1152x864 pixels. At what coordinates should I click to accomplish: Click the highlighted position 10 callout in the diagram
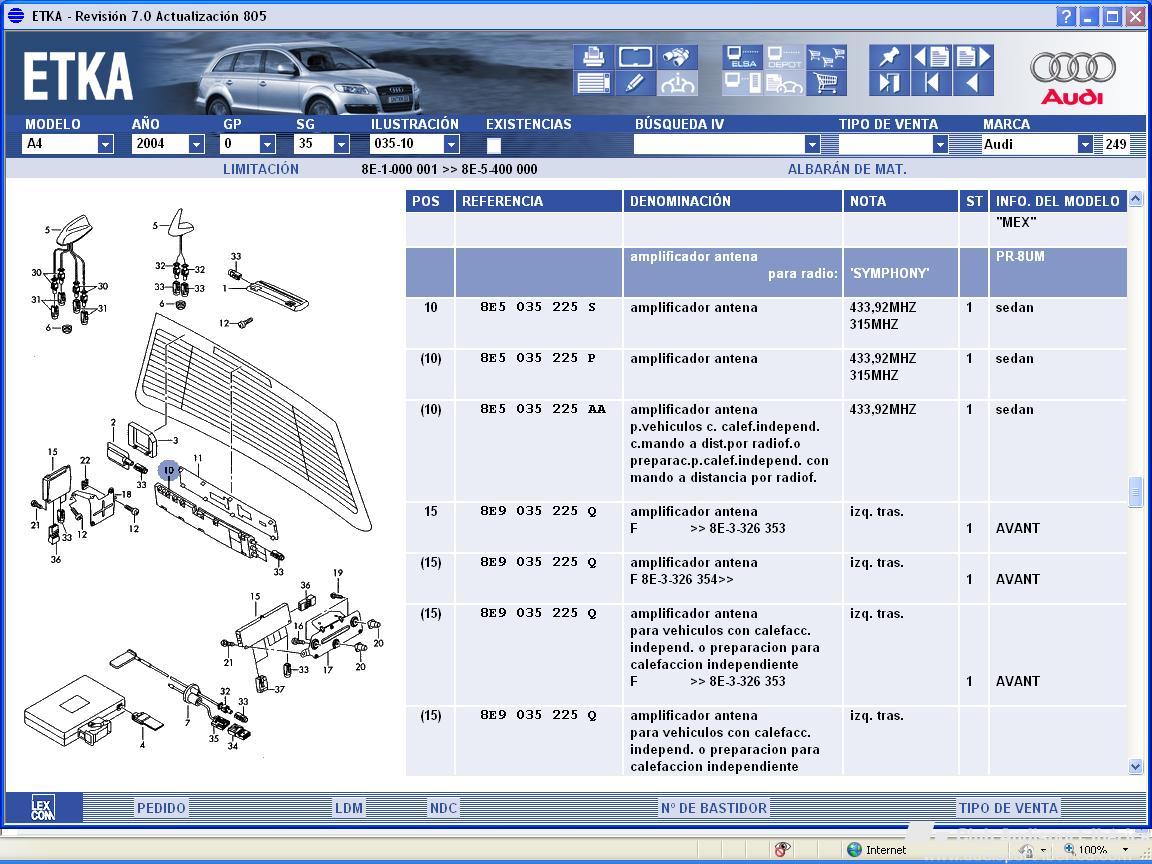(169, 470)
